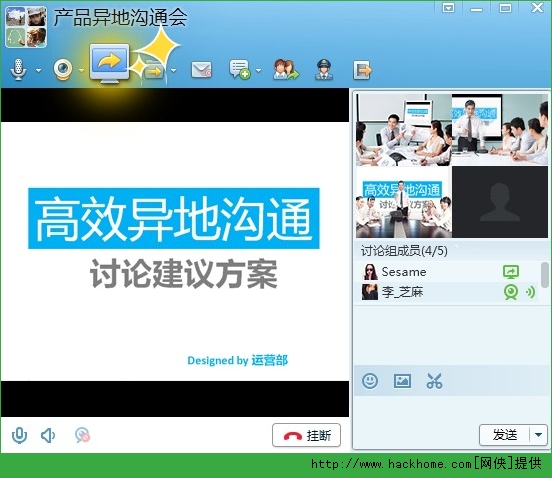Mute the microphone in bottom bar
552x478 pixels.
19,435
